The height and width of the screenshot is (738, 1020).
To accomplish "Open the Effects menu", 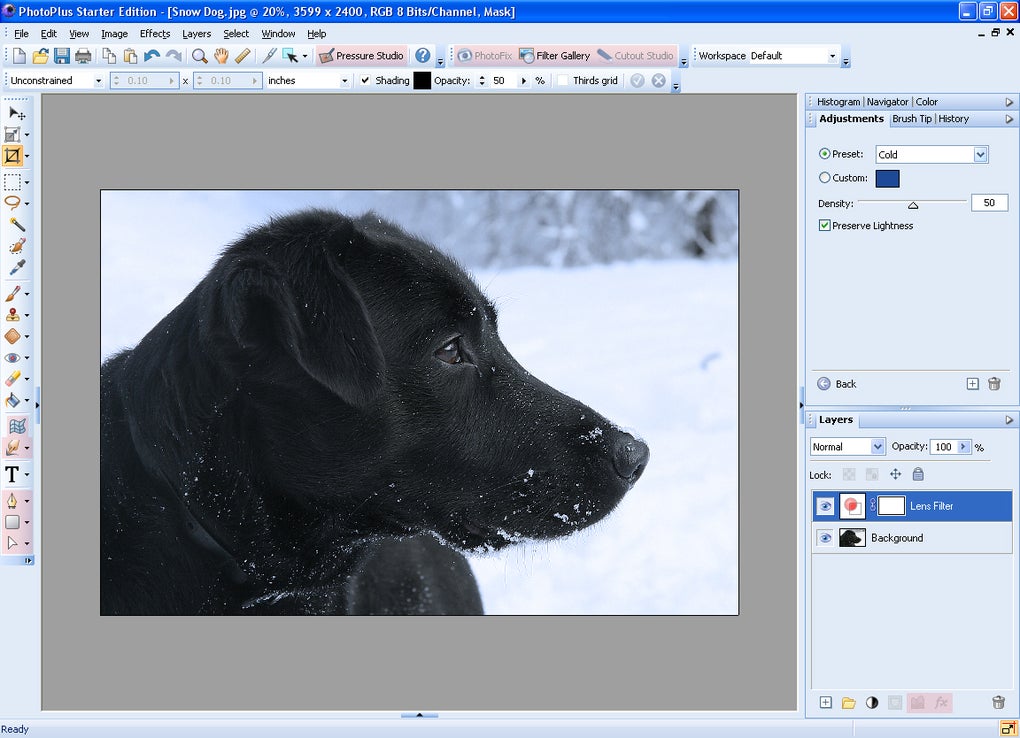I will pyautogui.click(x=155, y=34).
